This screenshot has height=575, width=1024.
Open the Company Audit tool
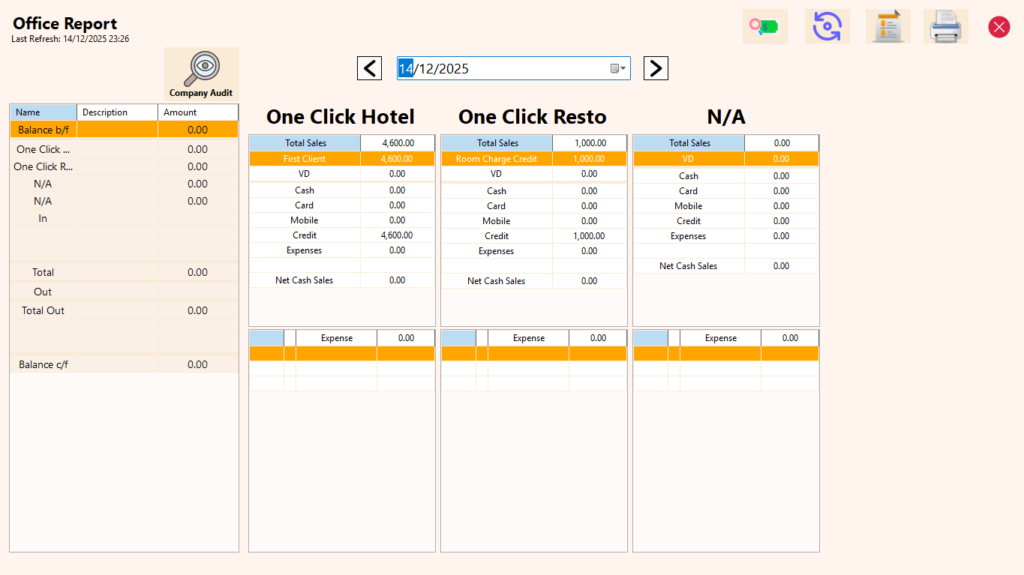201,74
